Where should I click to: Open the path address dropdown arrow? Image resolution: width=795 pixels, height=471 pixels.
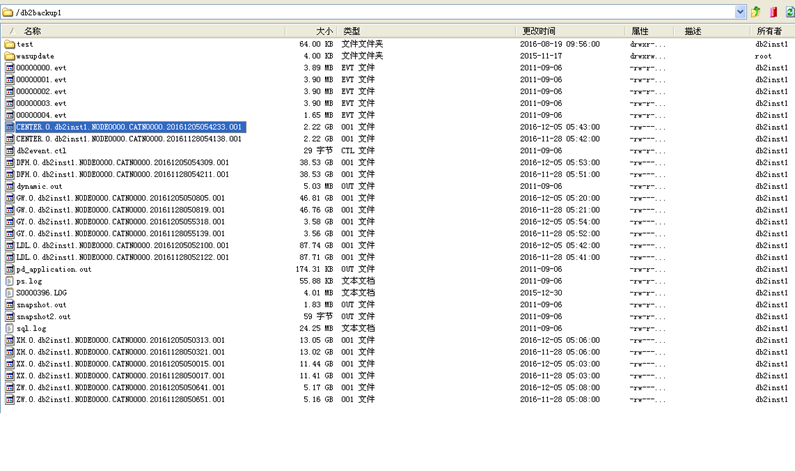pos(740,12)
